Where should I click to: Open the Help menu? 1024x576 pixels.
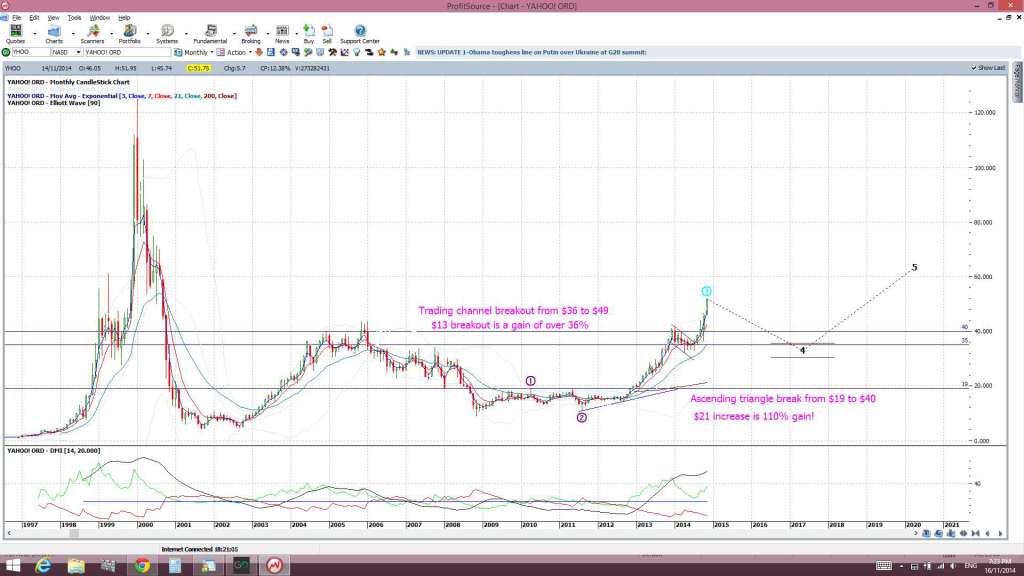click(x=124, y=18)
